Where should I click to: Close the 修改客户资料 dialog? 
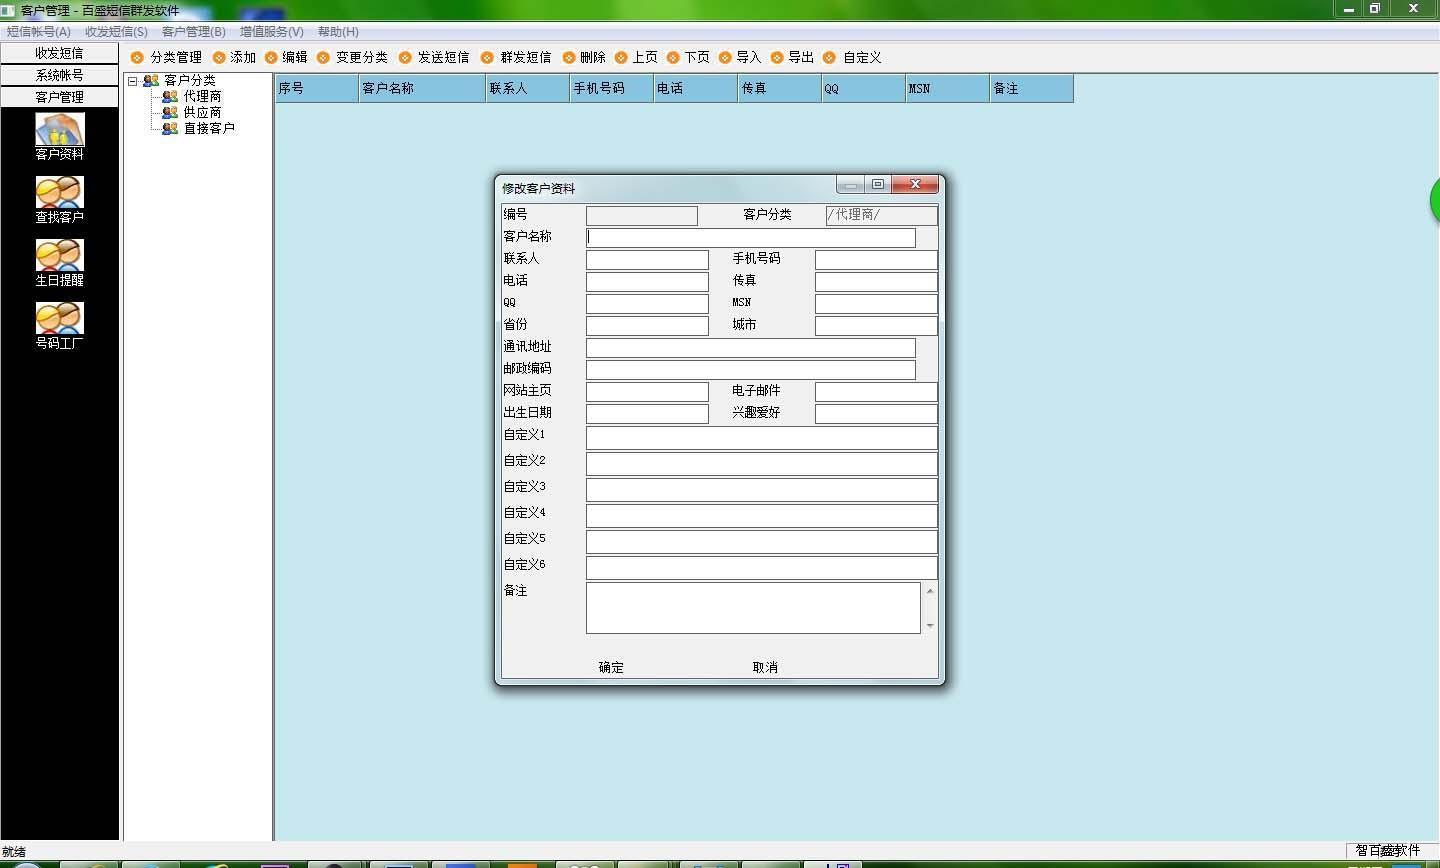pos(915,184)
